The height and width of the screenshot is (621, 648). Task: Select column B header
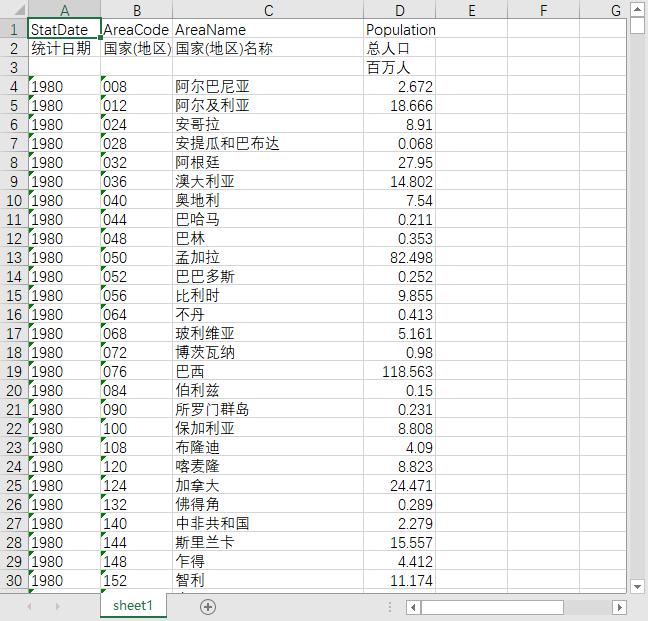137,10
